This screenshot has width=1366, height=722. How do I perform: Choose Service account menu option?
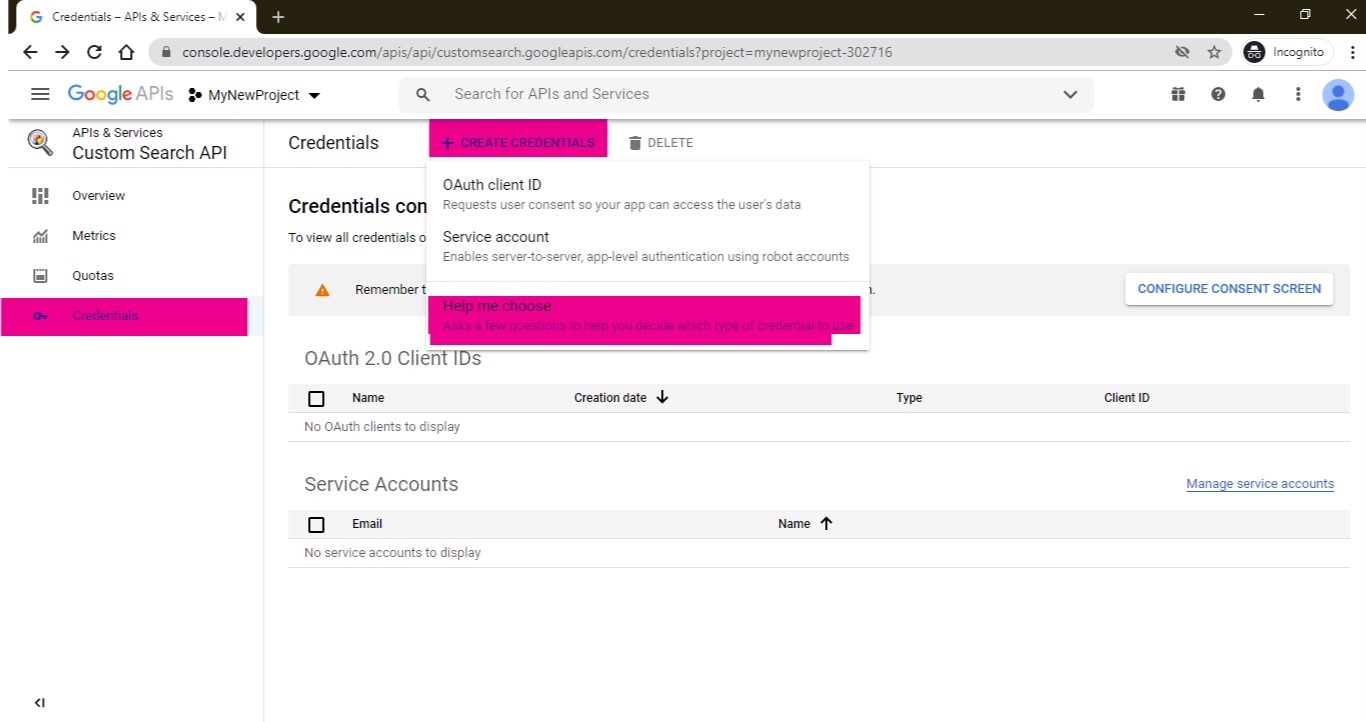pos(496,237)
